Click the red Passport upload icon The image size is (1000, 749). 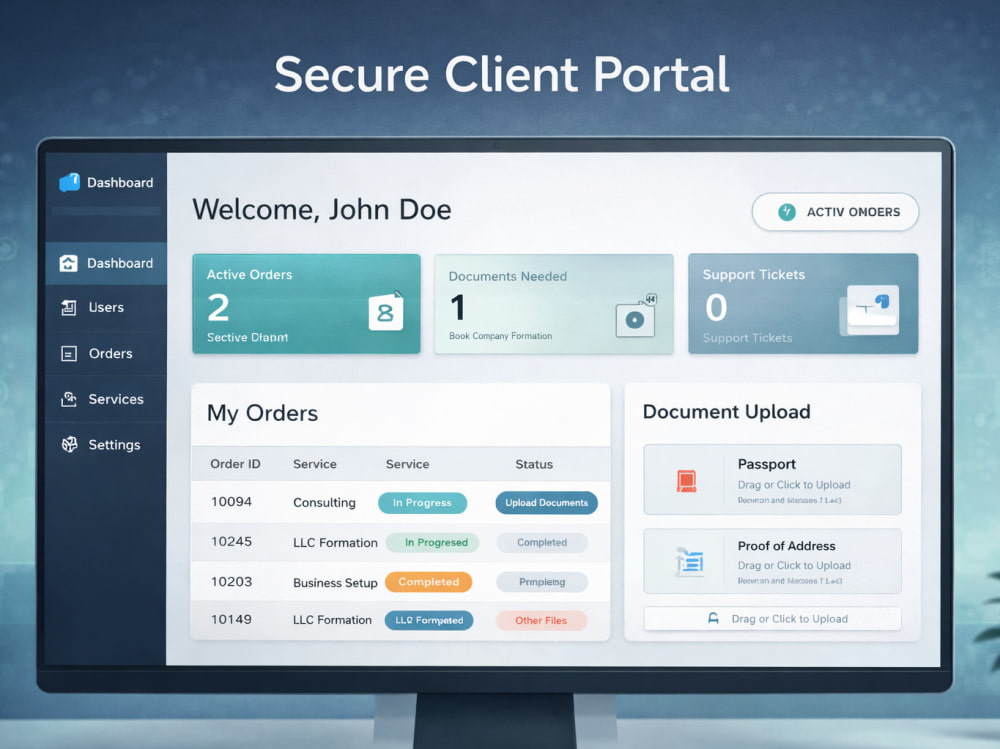tap(686, 481)
